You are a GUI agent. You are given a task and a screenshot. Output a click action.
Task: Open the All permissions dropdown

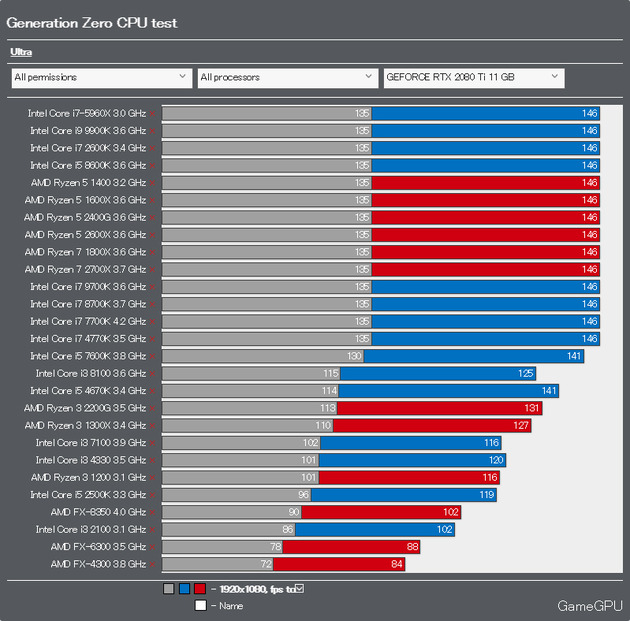[x=101, y=77]
